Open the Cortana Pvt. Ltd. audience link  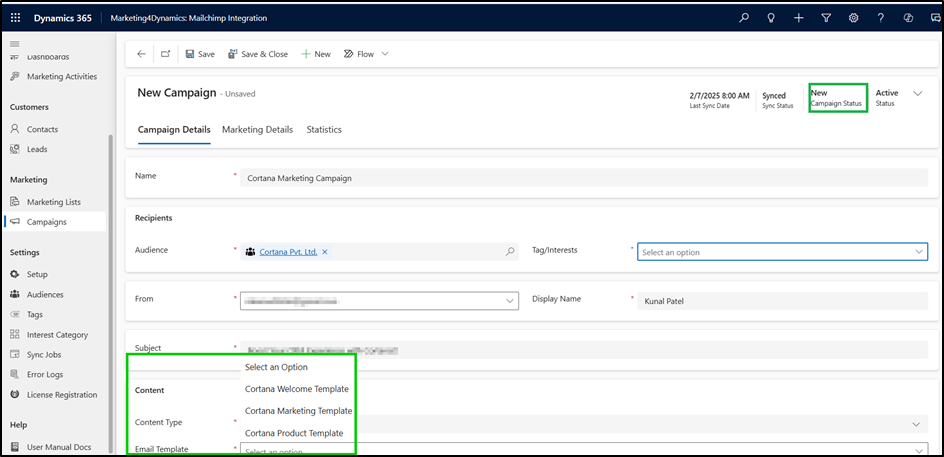(x=288, y=252)
